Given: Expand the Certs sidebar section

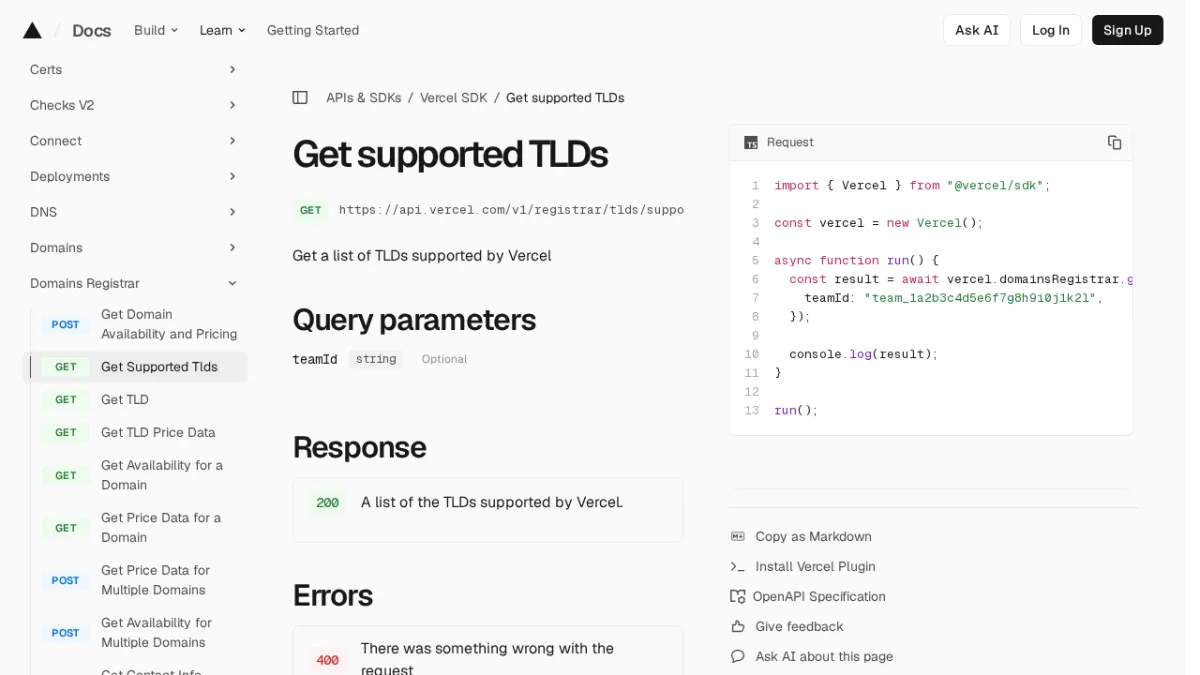Looking at the screenshot, I should [x=134, y=70].
